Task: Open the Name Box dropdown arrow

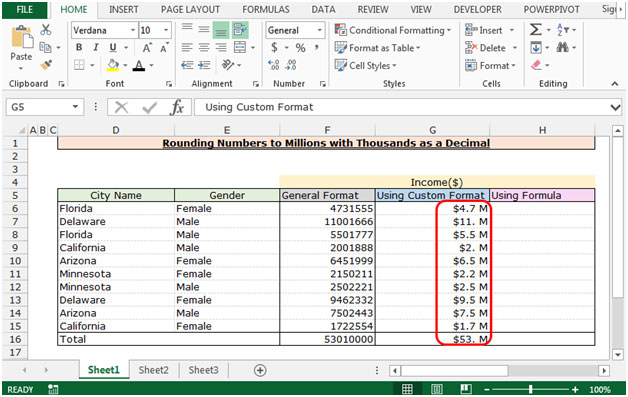Action: point(75,107)
